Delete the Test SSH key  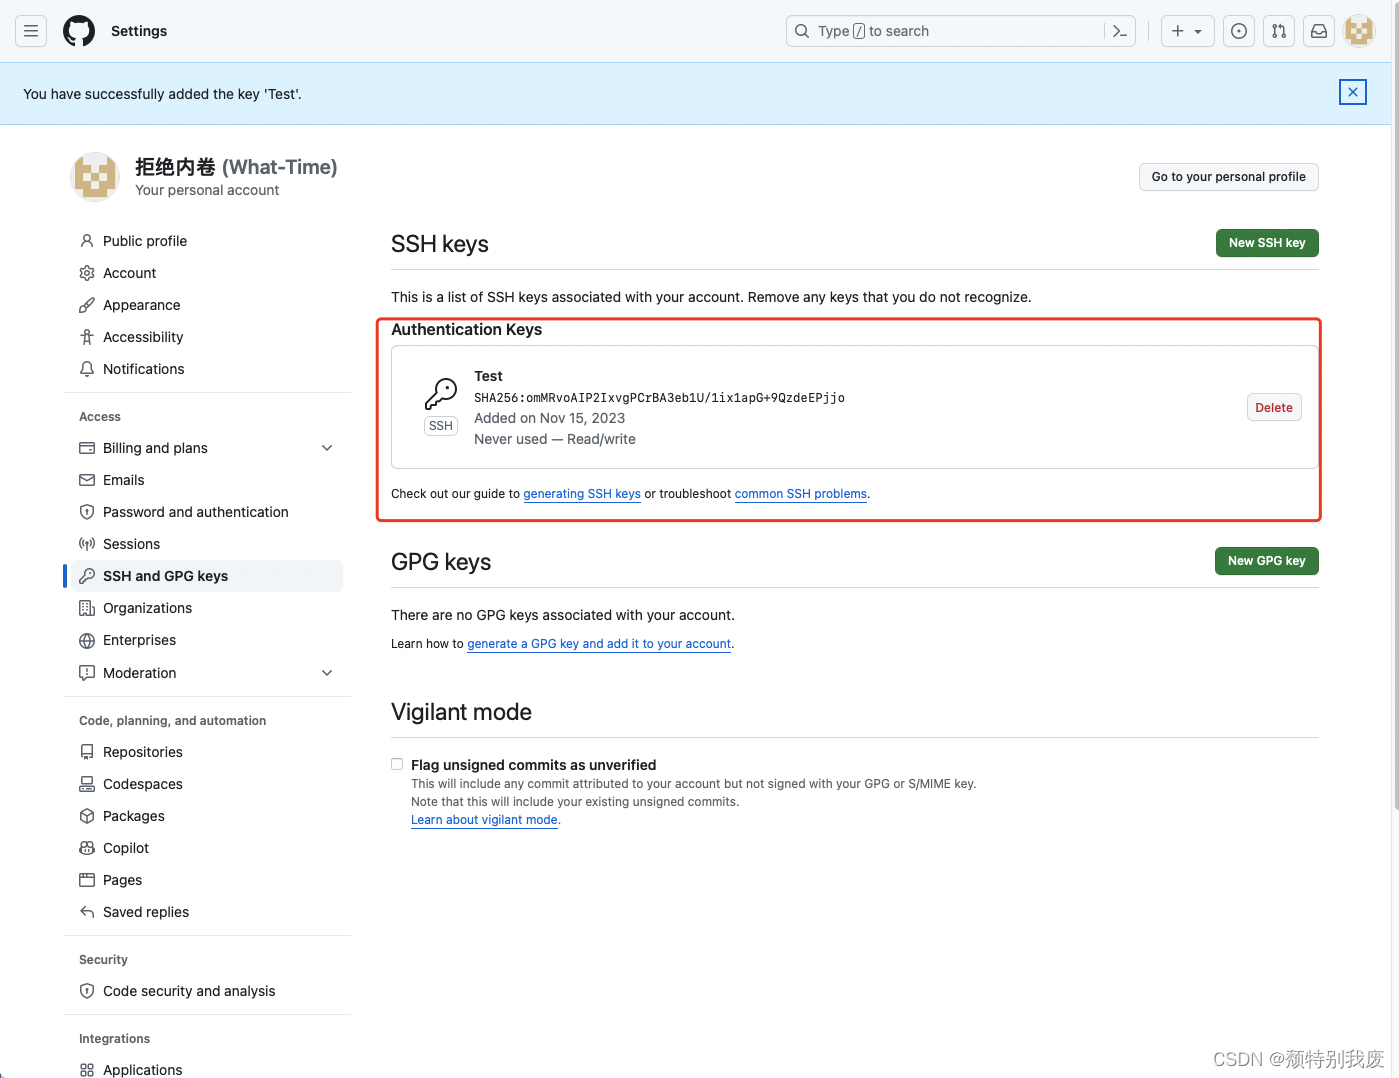tap(1273, 407)
